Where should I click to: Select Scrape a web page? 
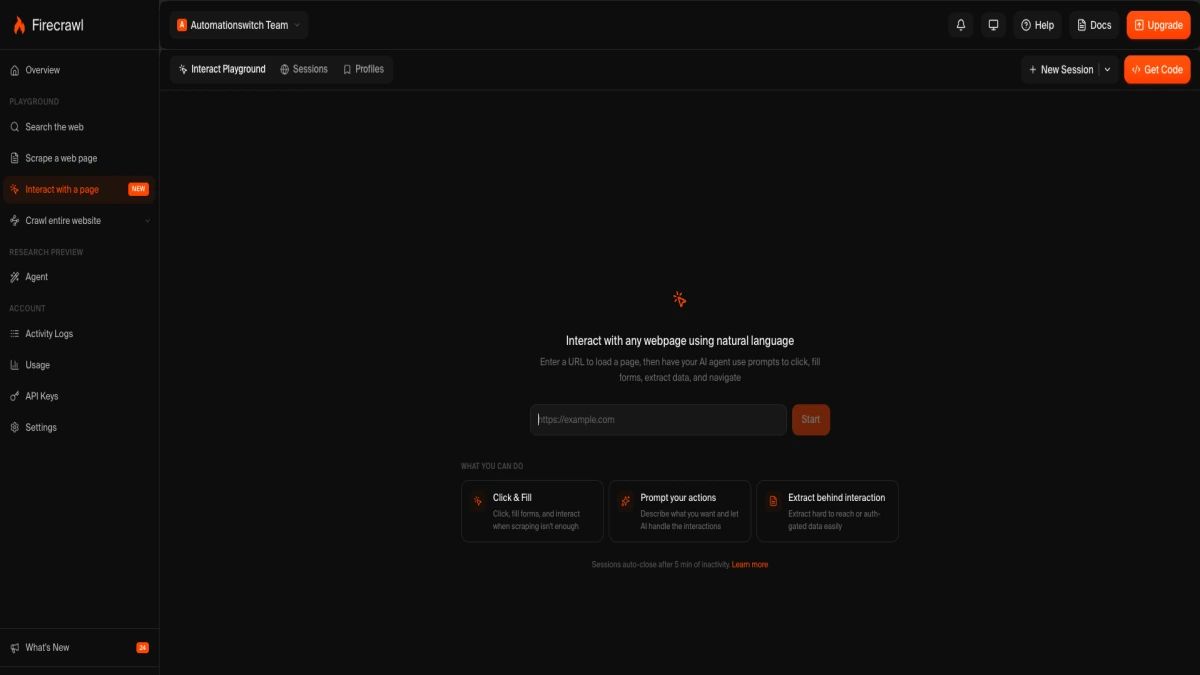[x=61, y=157]
